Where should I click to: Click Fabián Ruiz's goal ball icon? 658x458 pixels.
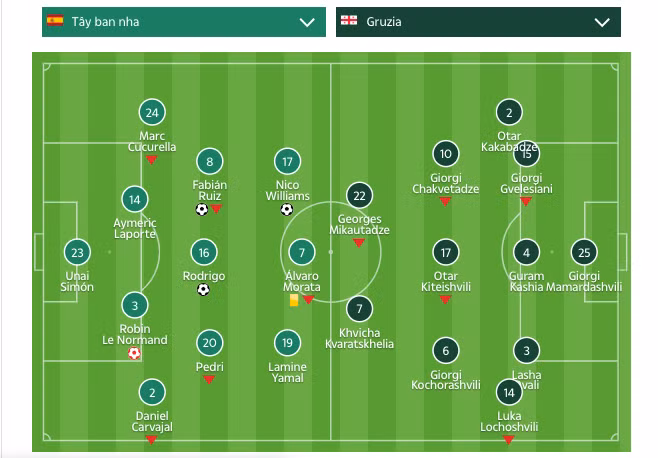[202, 210]
